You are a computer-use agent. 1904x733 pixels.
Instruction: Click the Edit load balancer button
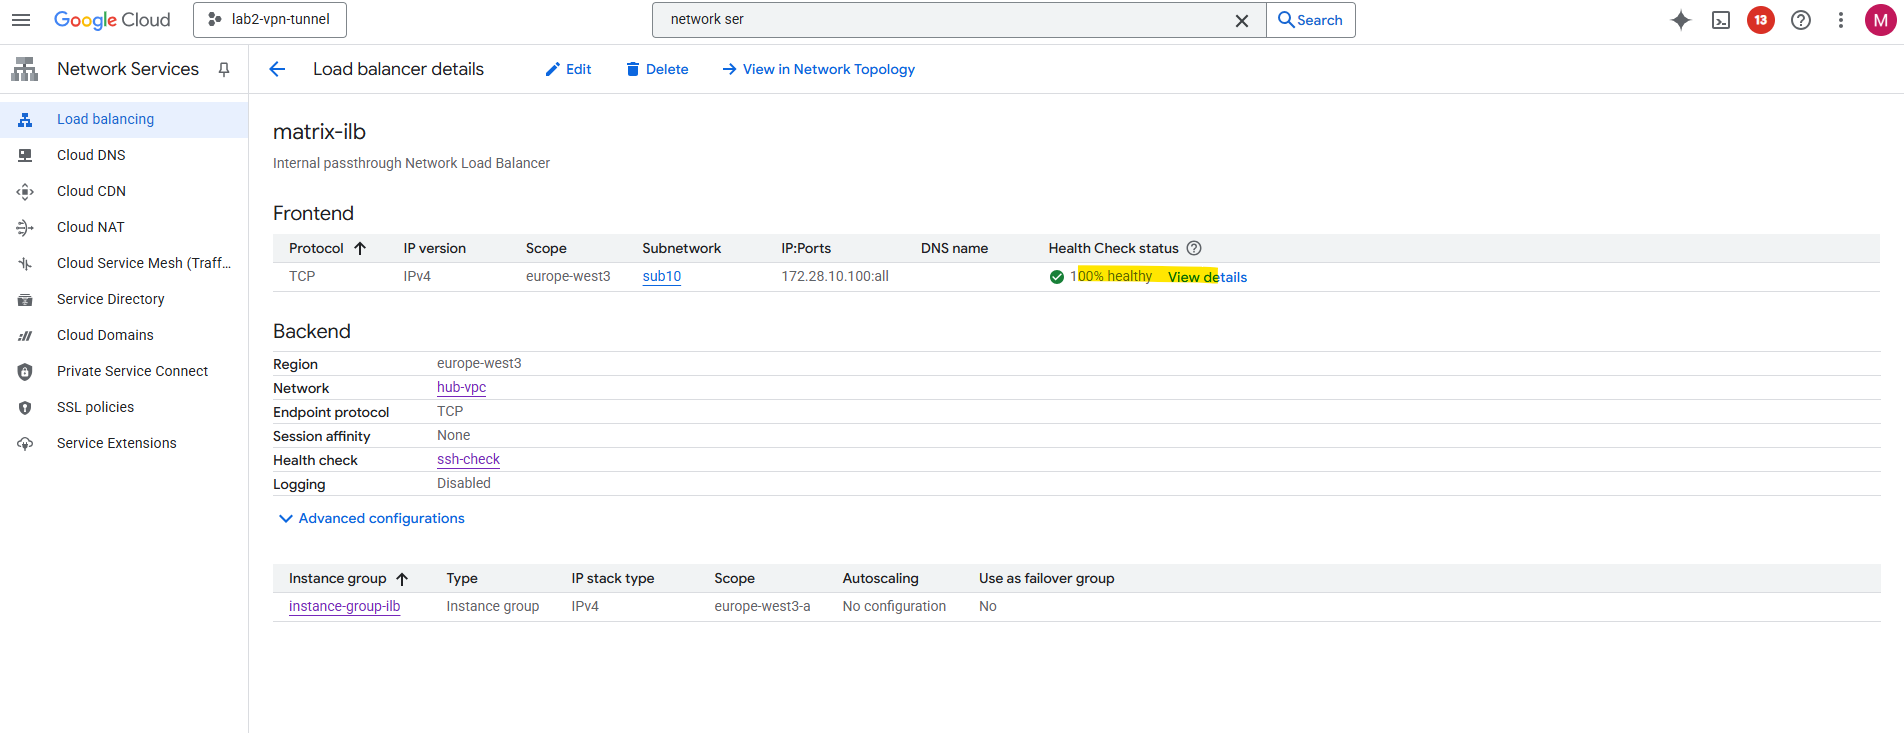[568, 69]
